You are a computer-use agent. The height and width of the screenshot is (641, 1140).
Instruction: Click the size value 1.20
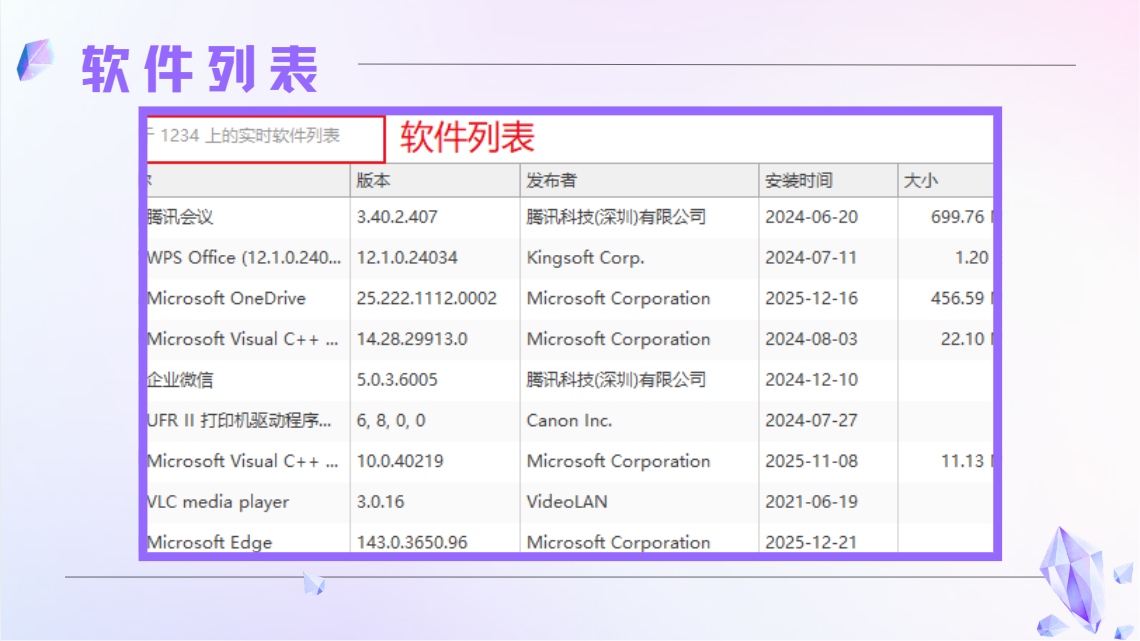972,257
